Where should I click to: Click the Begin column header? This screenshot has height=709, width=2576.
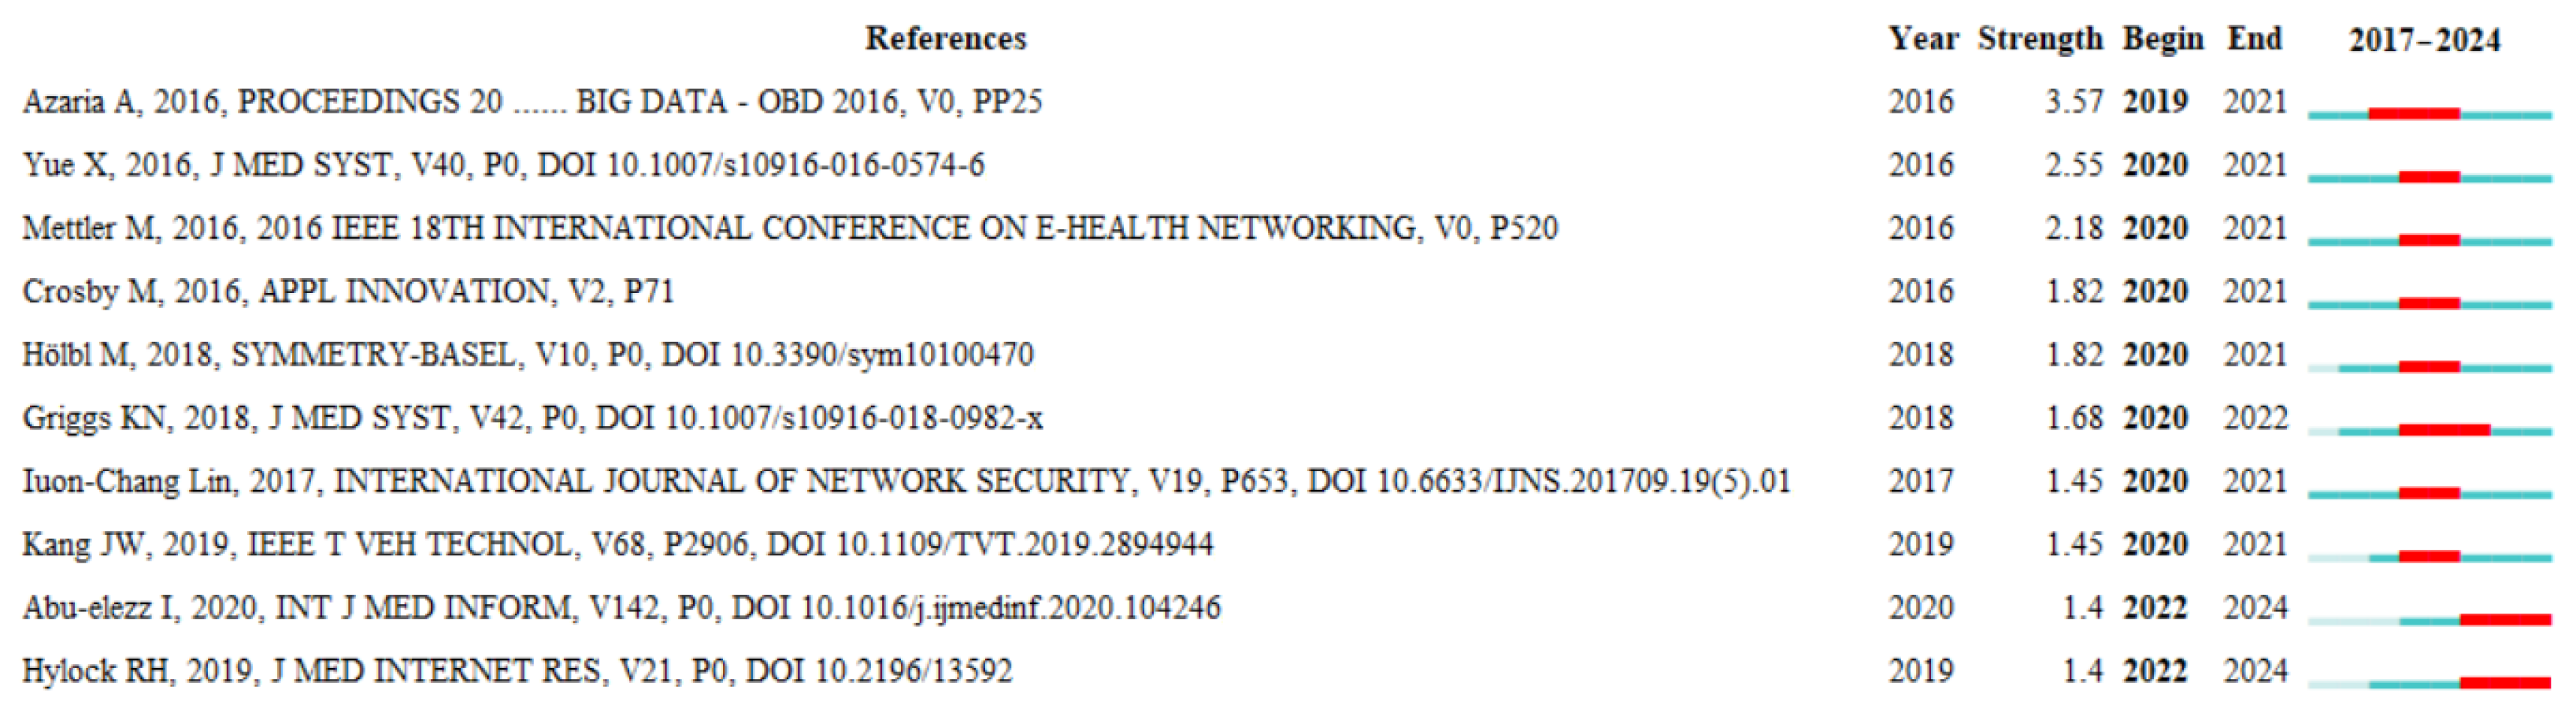click(x=2162, y=38)
